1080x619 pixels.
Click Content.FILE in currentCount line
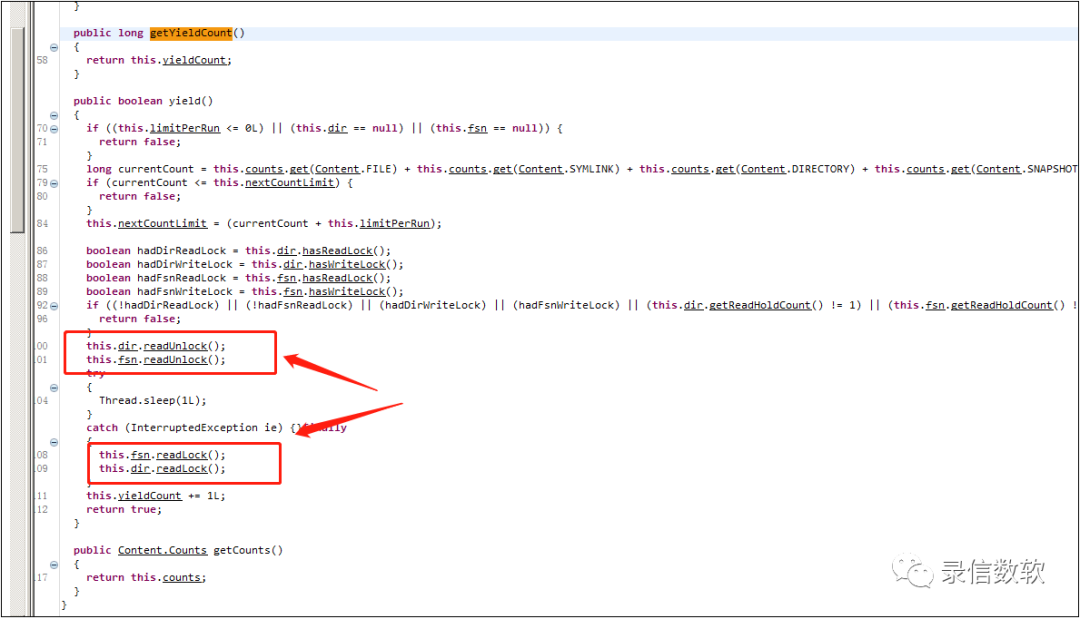point(352,169)
